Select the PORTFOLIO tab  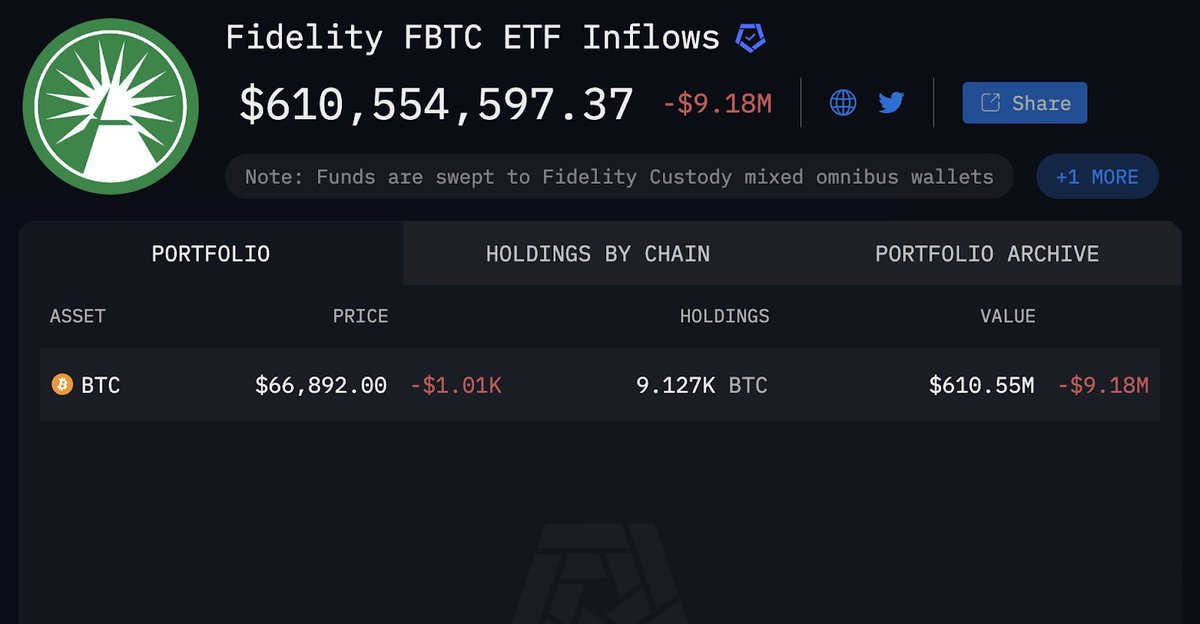211,254
